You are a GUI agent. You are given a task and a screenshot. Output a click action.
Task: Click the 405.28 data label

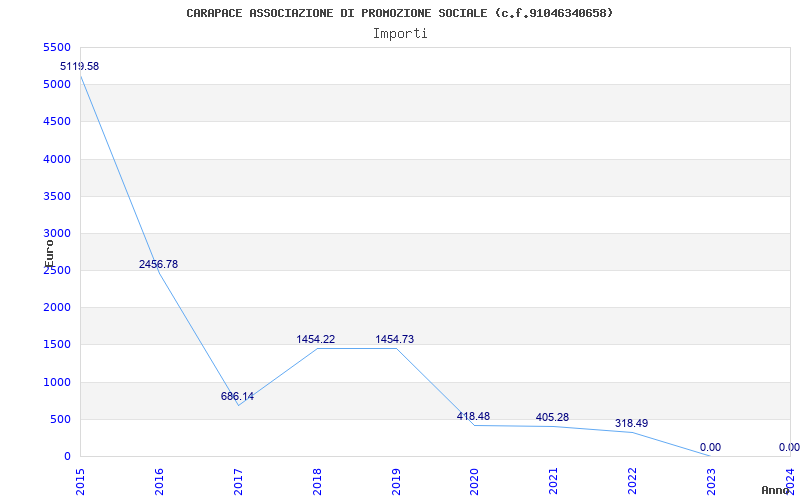pyautogui.click(x=552, y=417)
